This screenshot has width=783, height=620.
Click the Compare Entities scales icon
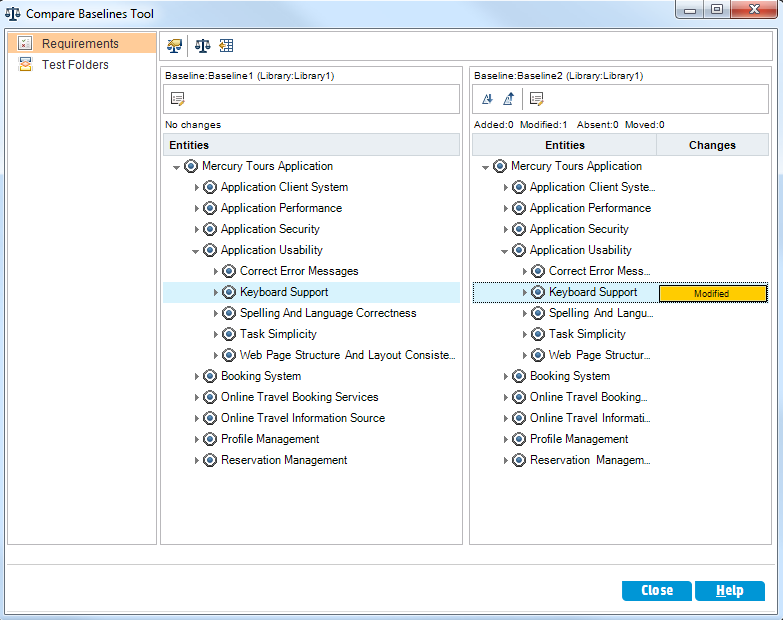(x=203, y=46)
